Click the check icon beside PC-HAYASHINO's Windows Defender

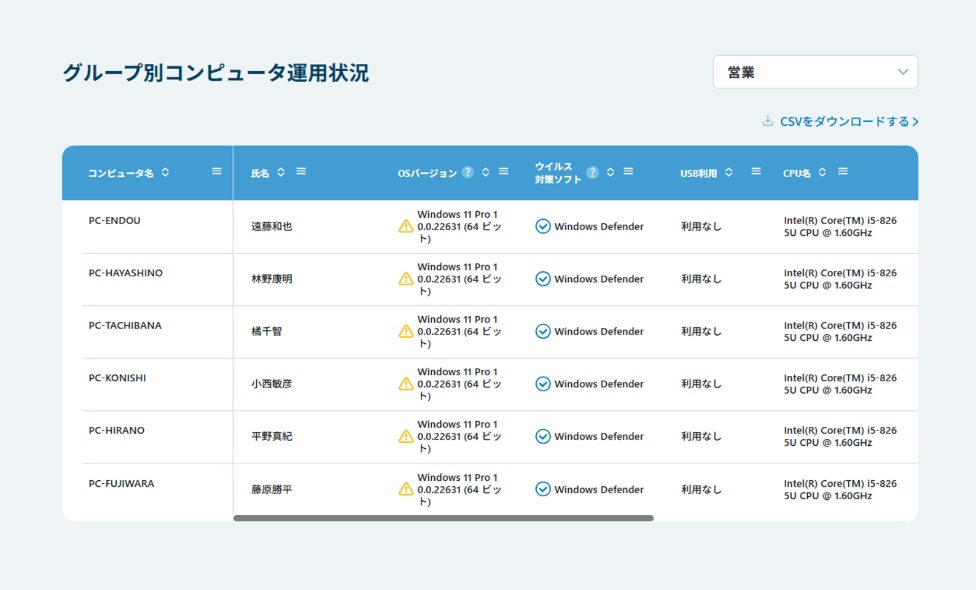(542, 278)
